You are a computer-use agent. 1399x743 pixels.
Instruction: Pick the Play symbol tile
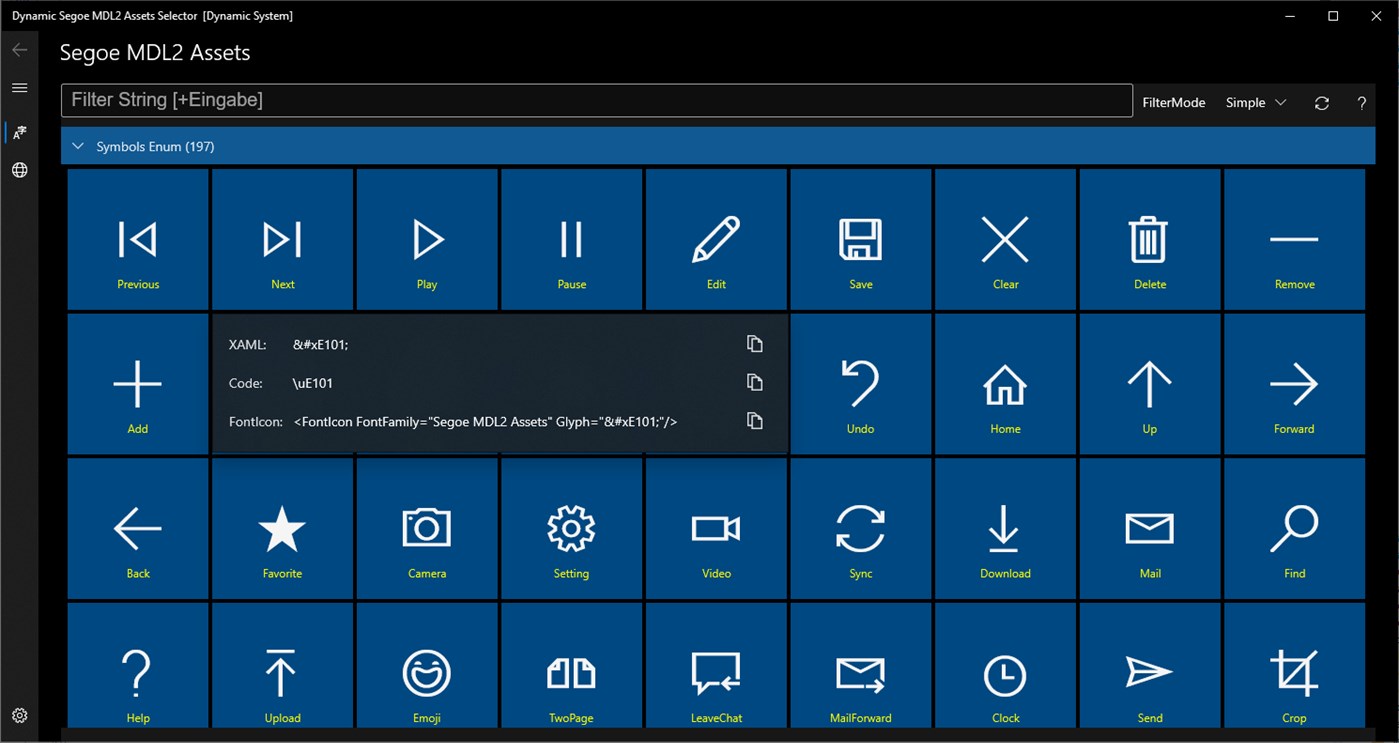(427, 239)
